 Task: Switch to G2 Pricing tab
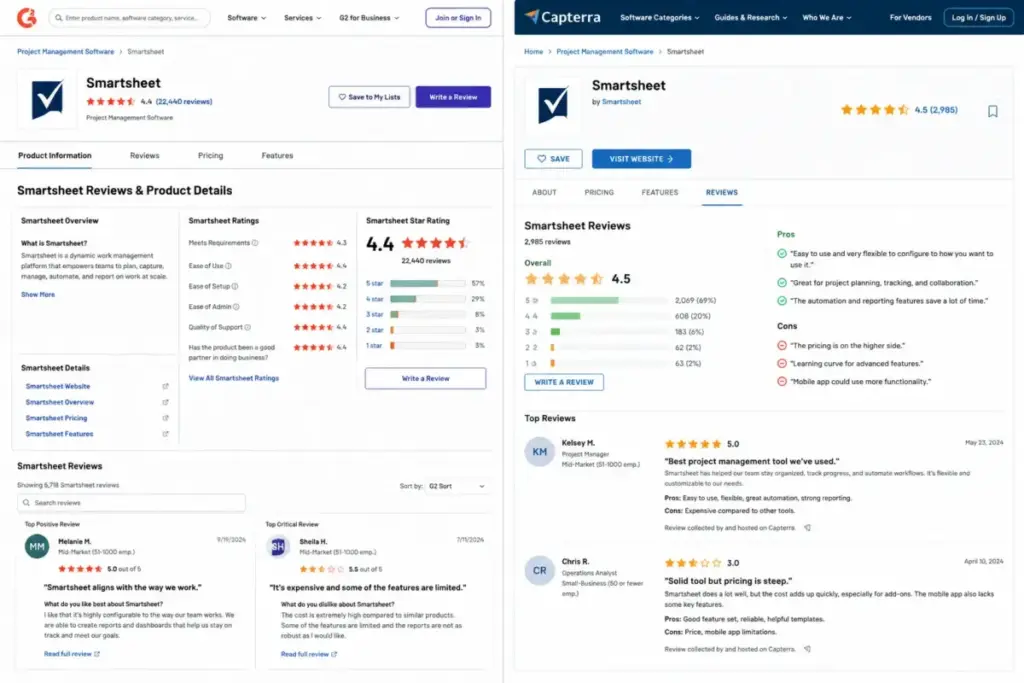[x=210, y=155]
